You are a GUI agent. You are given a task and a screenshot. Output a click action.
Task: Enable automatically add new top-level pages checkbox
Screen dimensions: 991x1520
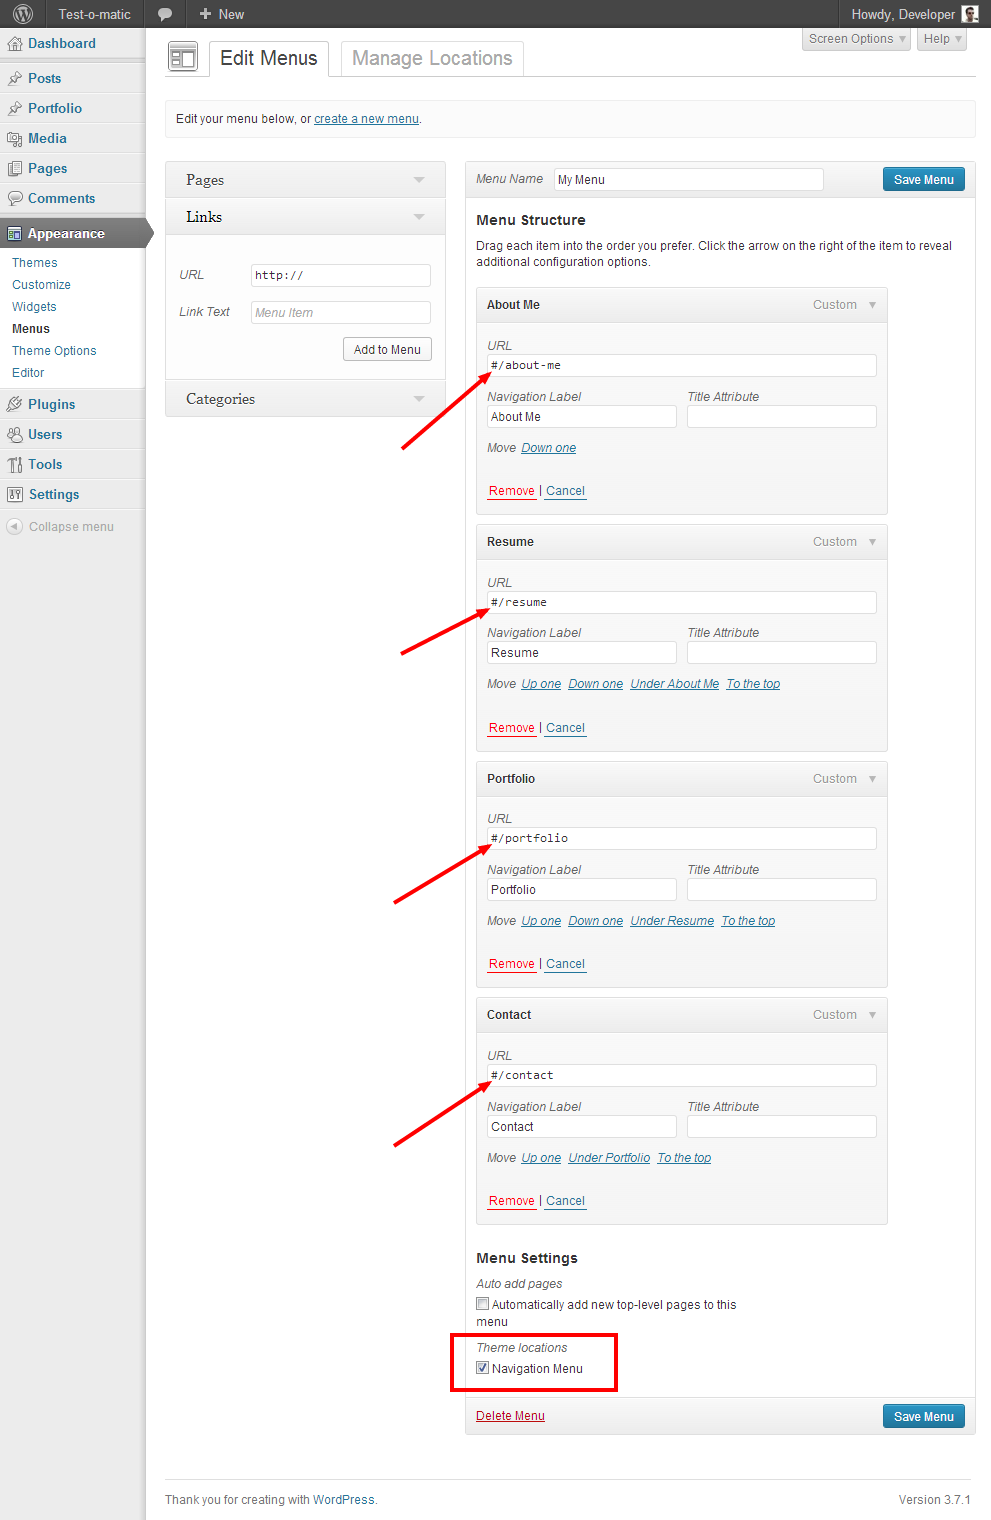(x=483, y=1304)
